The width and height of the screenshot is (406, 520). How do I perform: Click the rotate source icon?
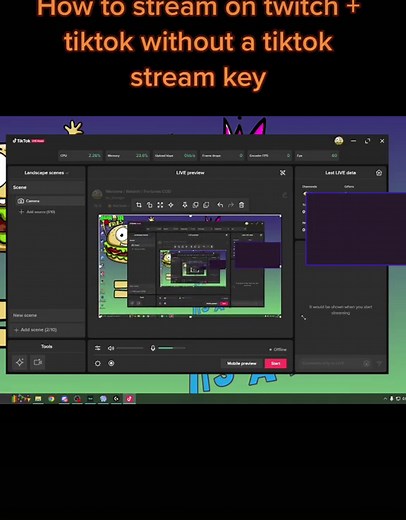[x=150, y=205]
